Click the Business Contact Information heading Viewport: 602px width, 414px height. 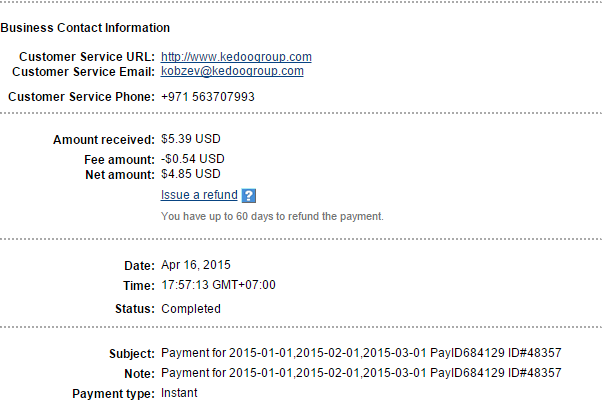pyautogui.click(x=85, y=28)
